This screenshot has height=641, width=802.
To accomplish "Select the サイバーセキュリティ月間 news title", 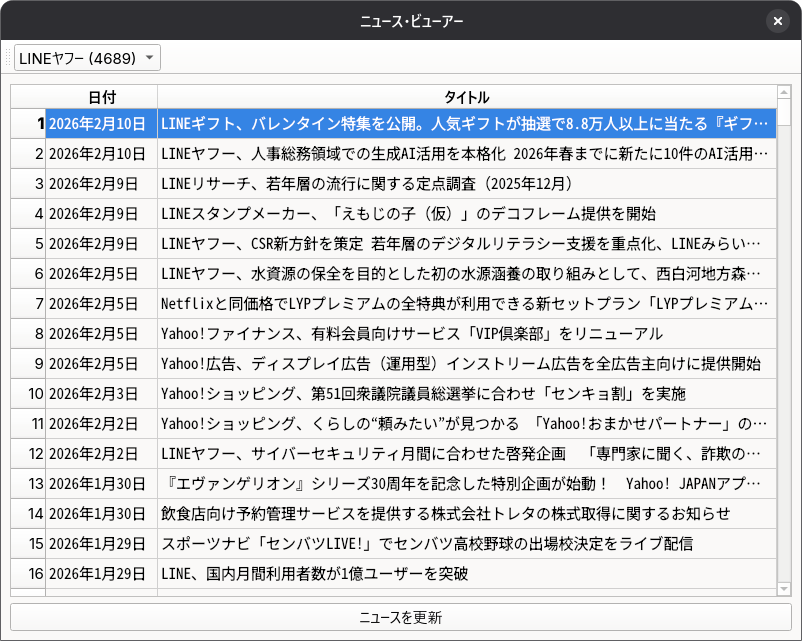I will pyautogui.click(x=466, y=454).
